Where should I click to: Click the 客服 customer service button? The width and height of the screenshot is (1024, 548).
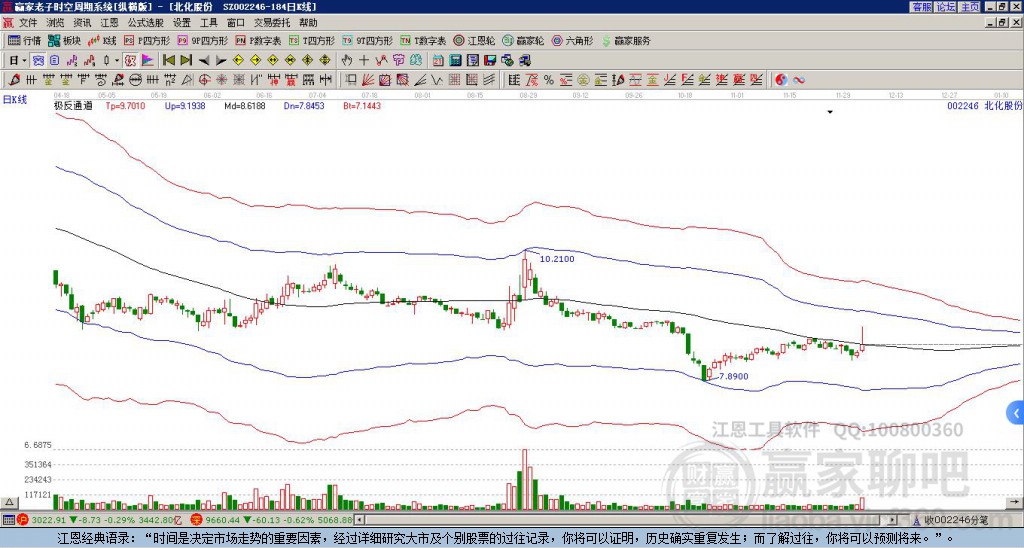click(x=921, y=7)
